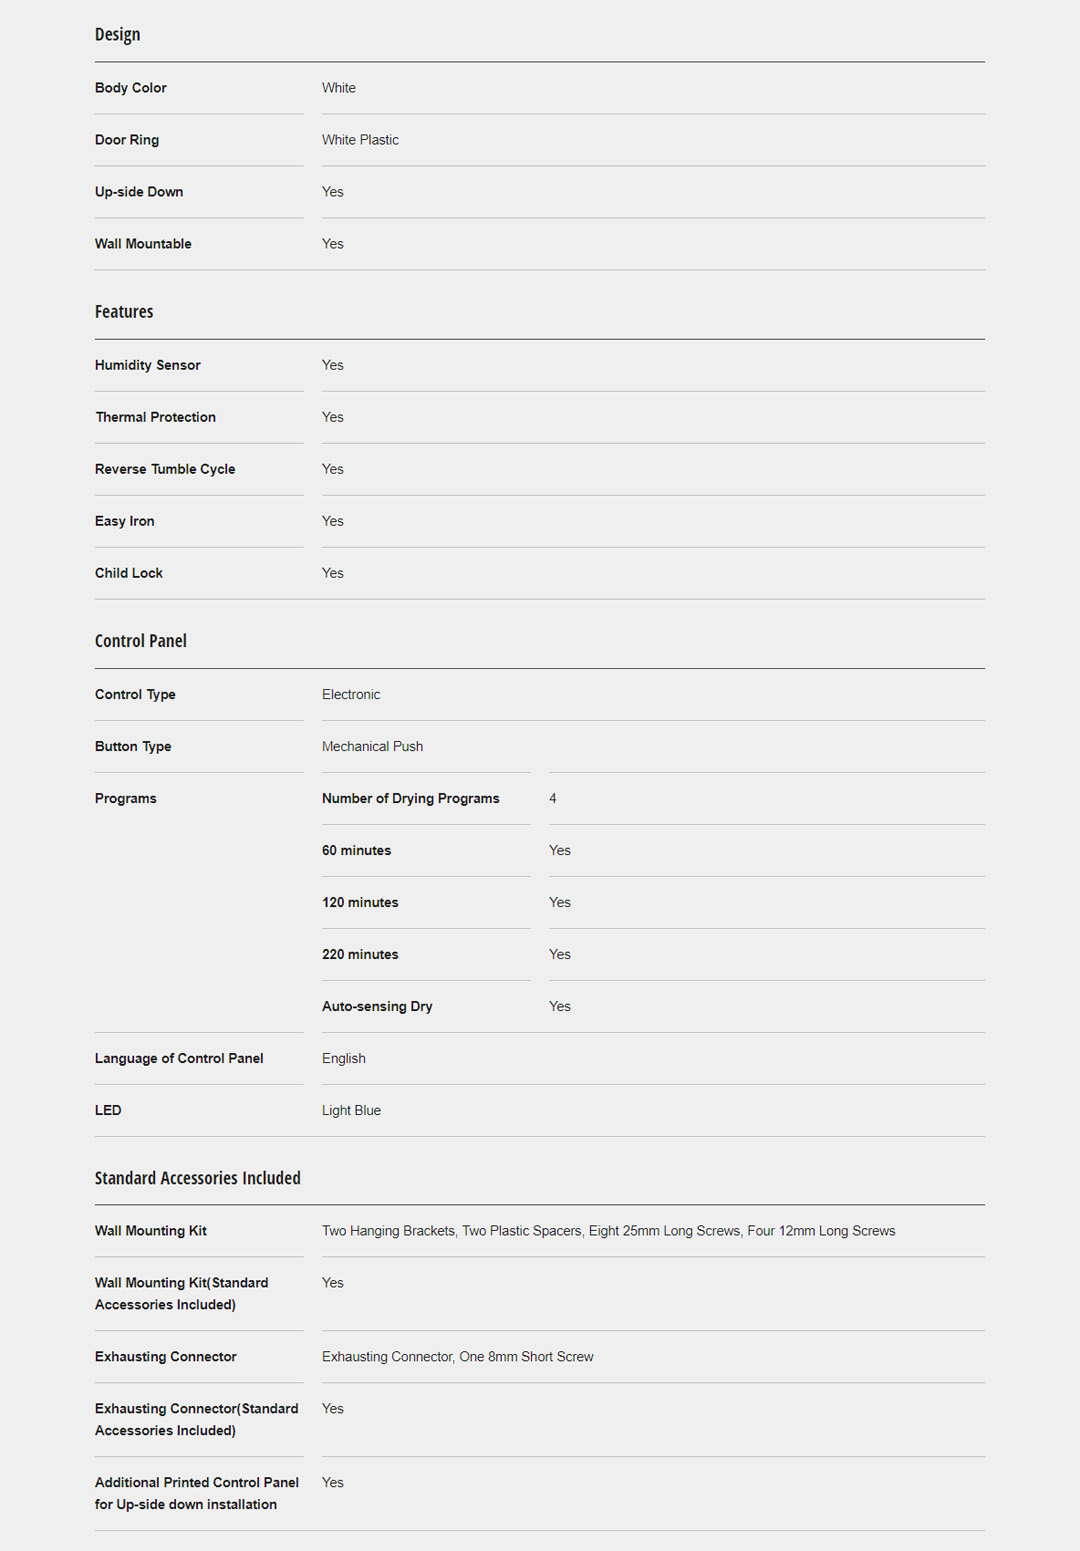Viewport: 1080px width, 1551px height.
Task: Click the White Plastic door ring value
Action: click(360, 140)
